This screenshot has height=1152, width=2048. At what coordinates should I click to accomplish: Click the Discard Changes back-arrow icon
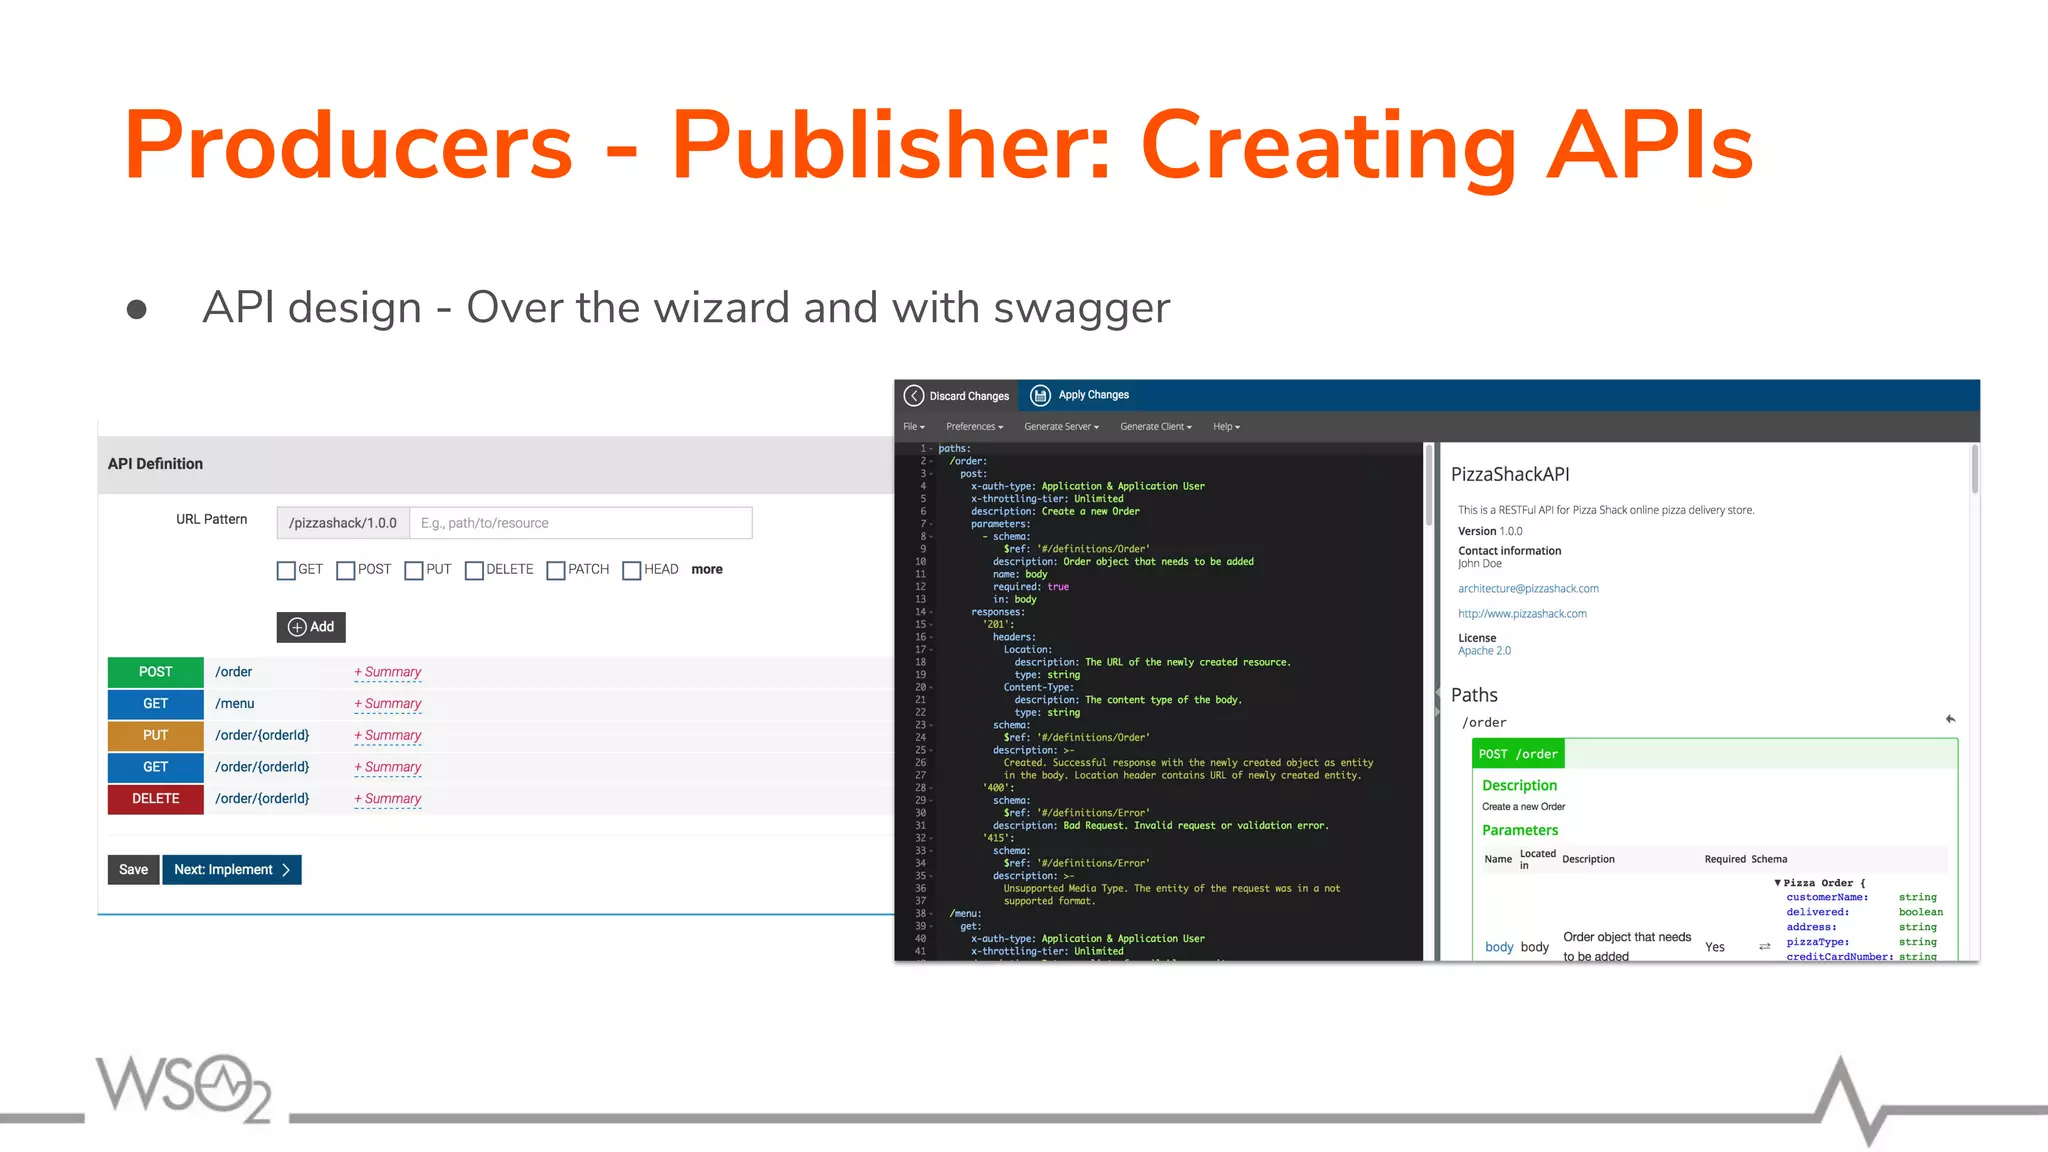click(x=913, y=396)
